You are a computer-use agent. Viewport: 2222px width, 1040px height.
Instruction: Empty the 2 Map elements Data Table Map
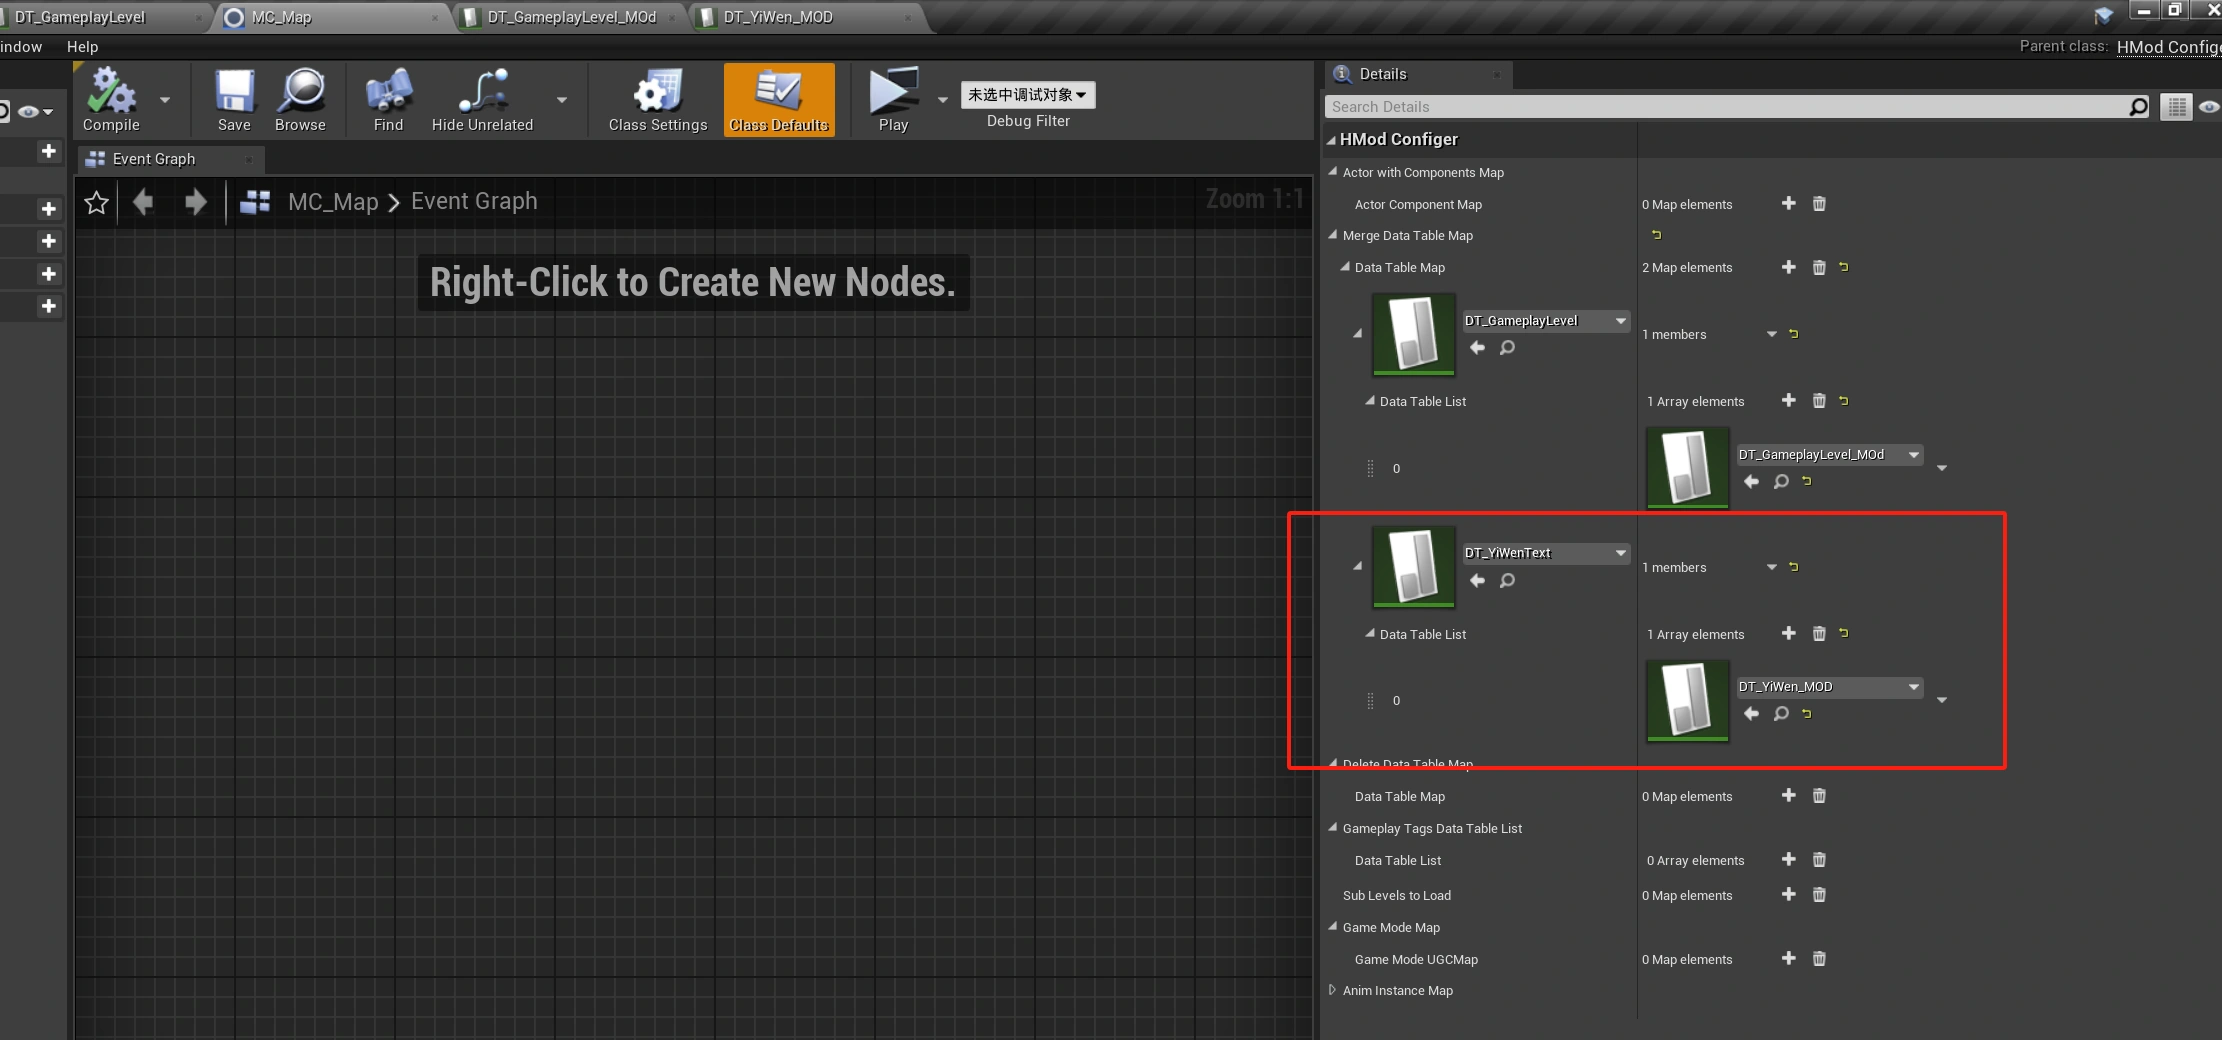pos(1819,267)
